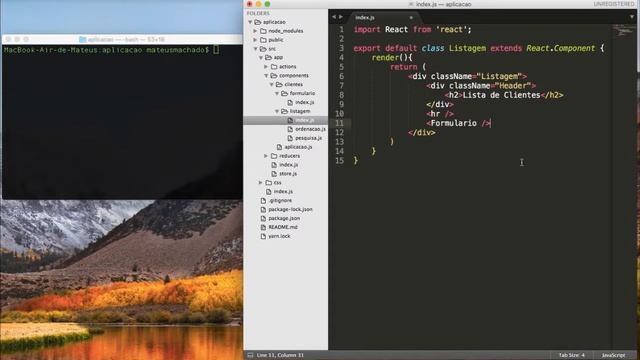Viewport: 640px width, 360px height.
Task: Click Line 11, Column 31 status text
Action: coord(280,355)
